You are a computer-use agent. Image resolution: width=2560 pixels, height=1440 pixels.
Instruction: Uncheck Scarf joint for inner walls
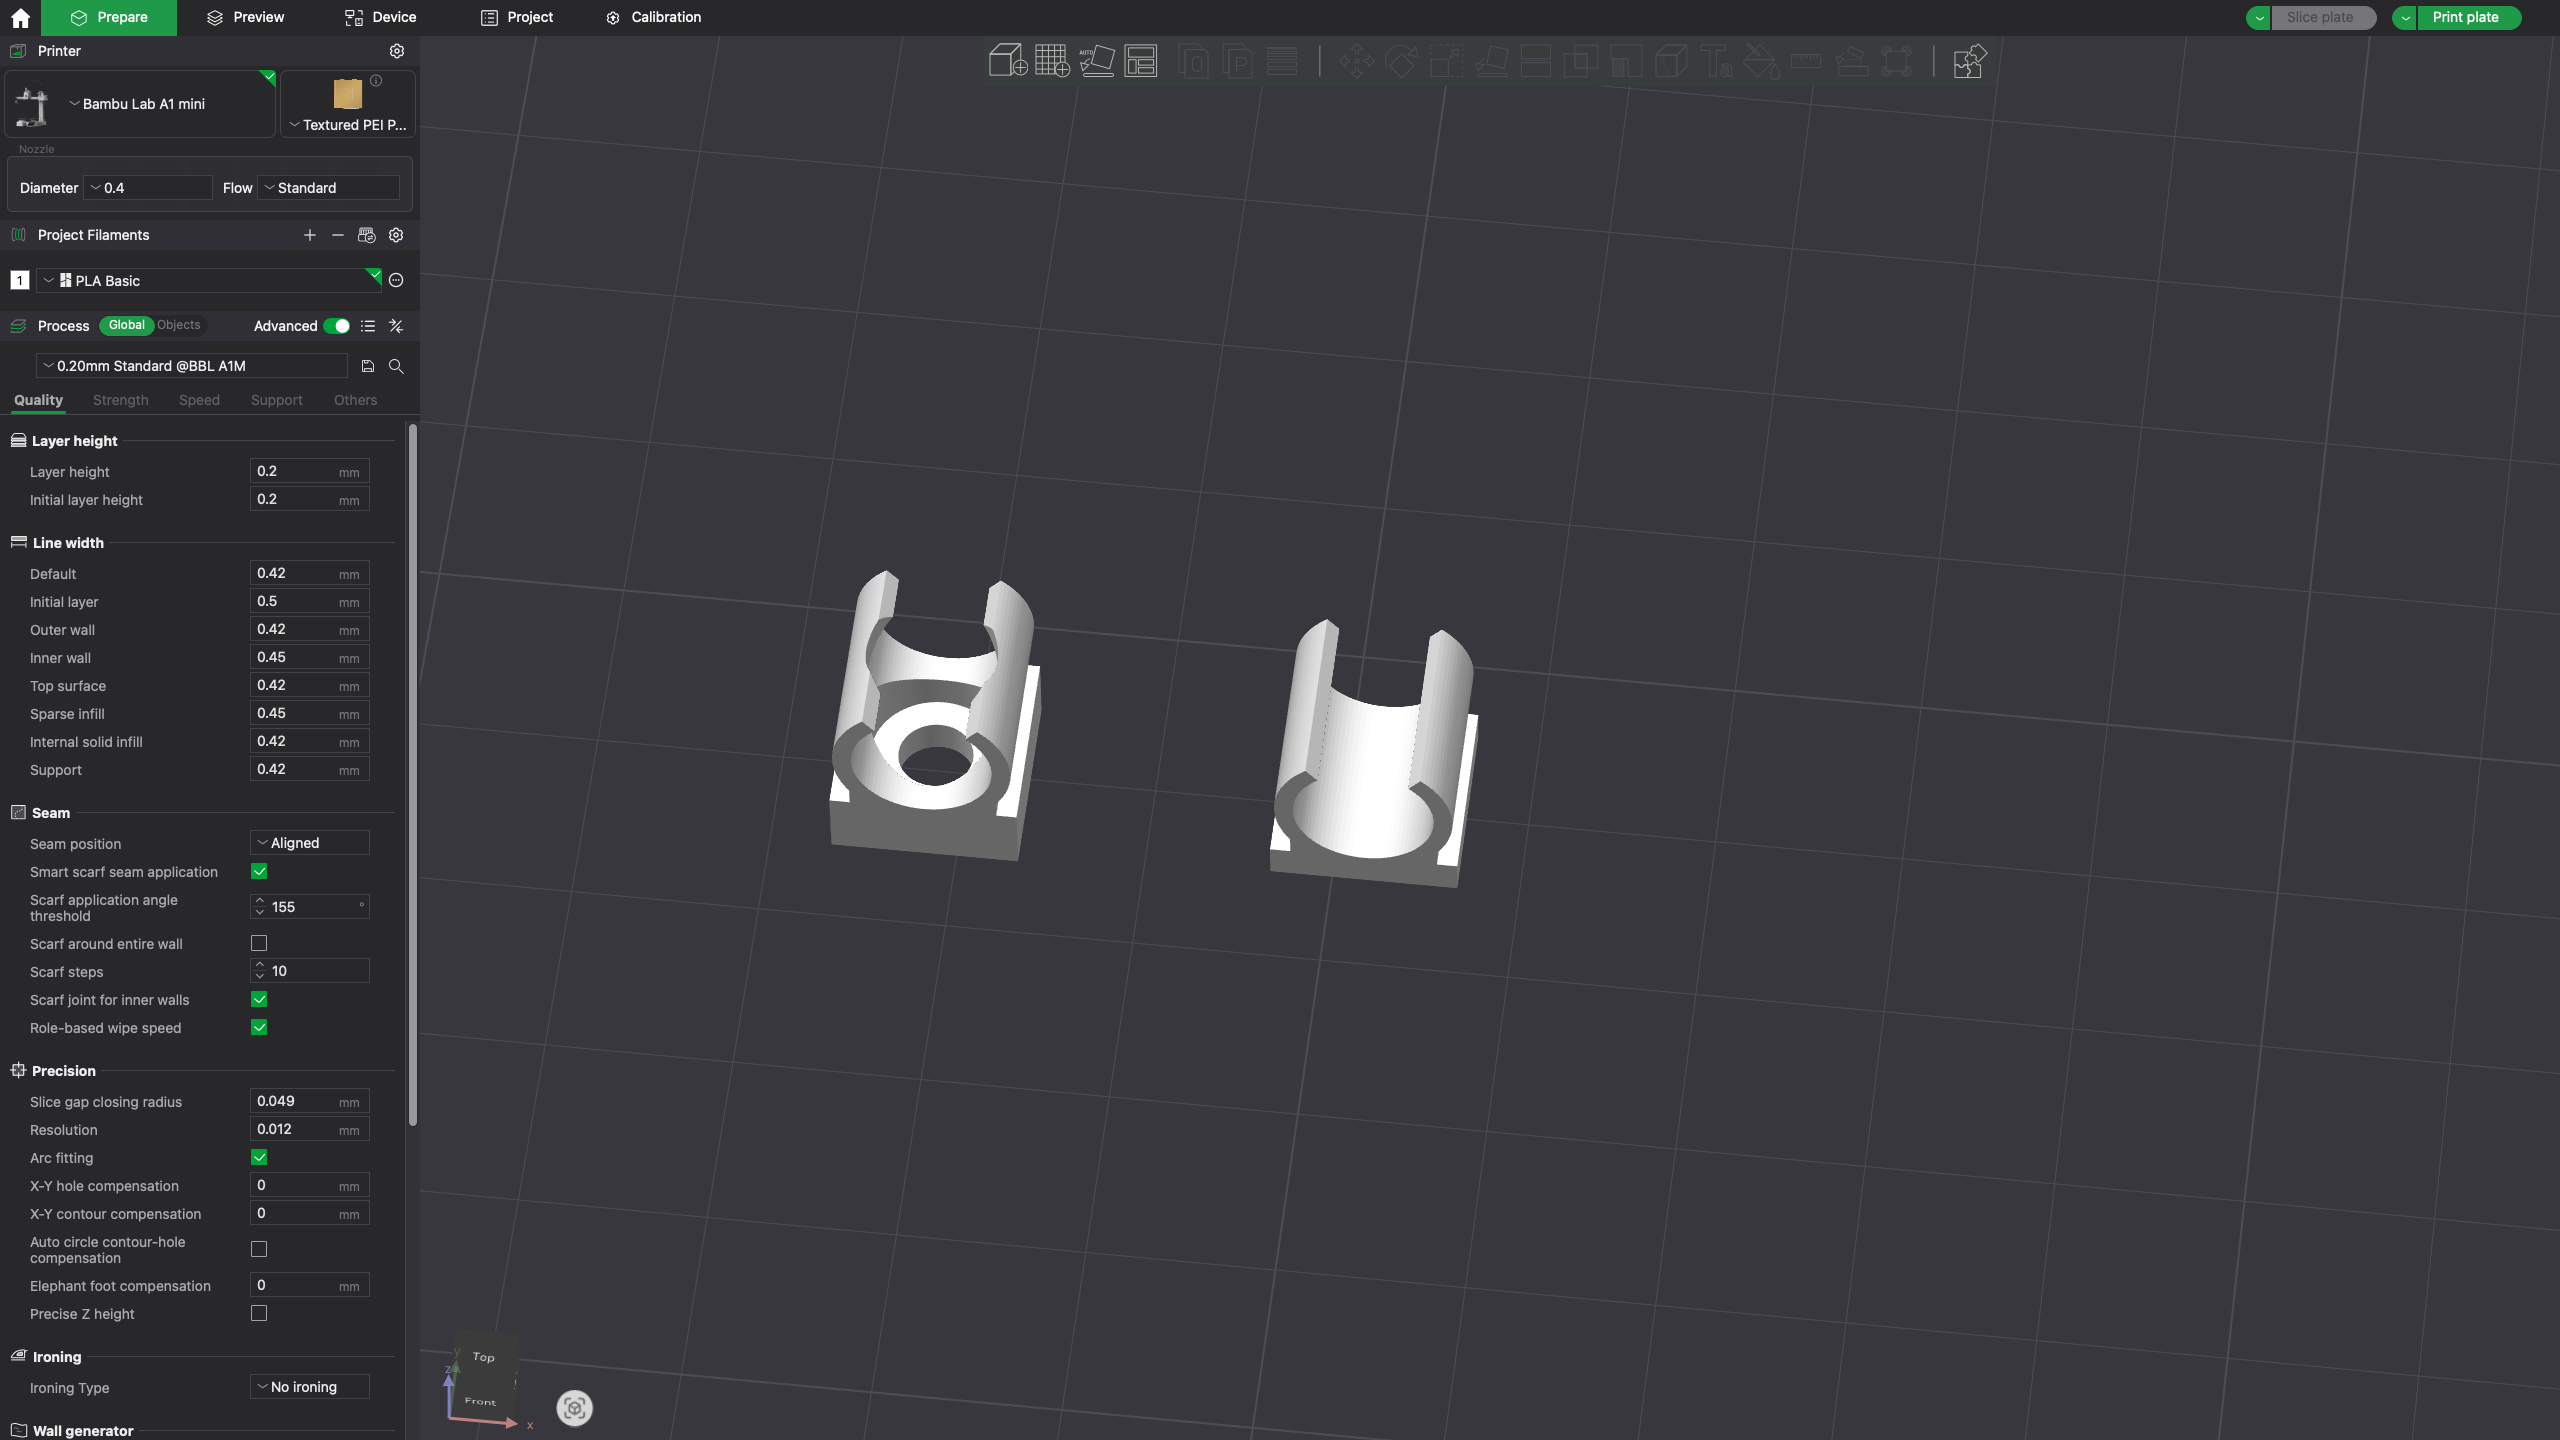[259, 1000]
